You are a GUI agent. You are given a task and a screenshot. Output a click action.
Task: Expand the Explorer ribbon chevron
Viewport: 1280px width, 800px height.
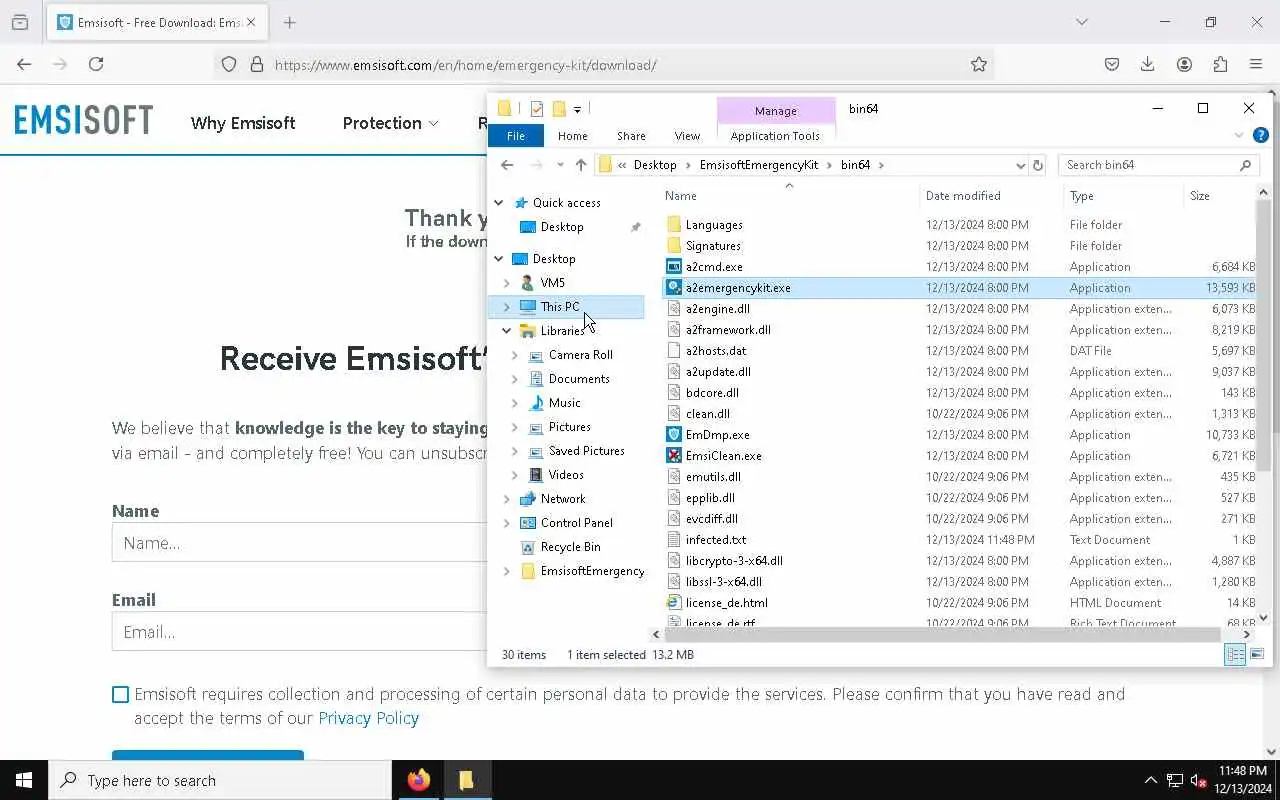(1239, 135)
